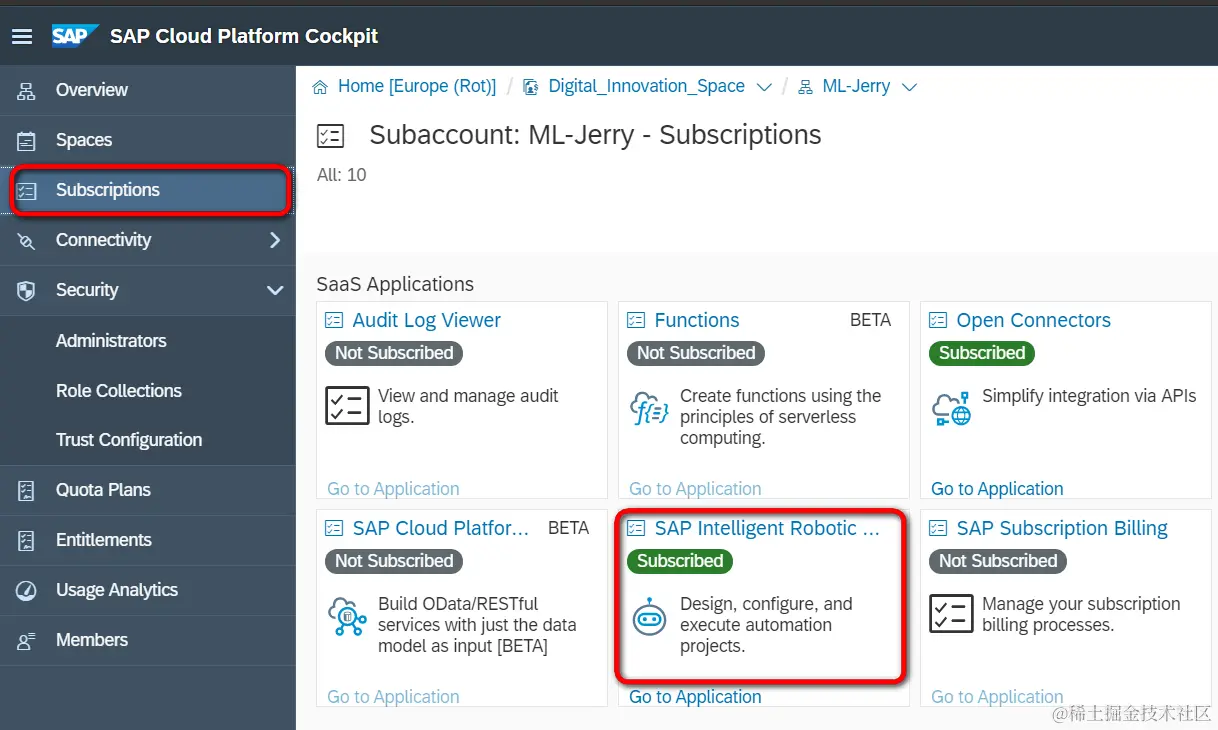Click Digital_Innovation_Space breadcrumb link
The width and height of the screenshot is (1218, 730).
pos(647,87)
